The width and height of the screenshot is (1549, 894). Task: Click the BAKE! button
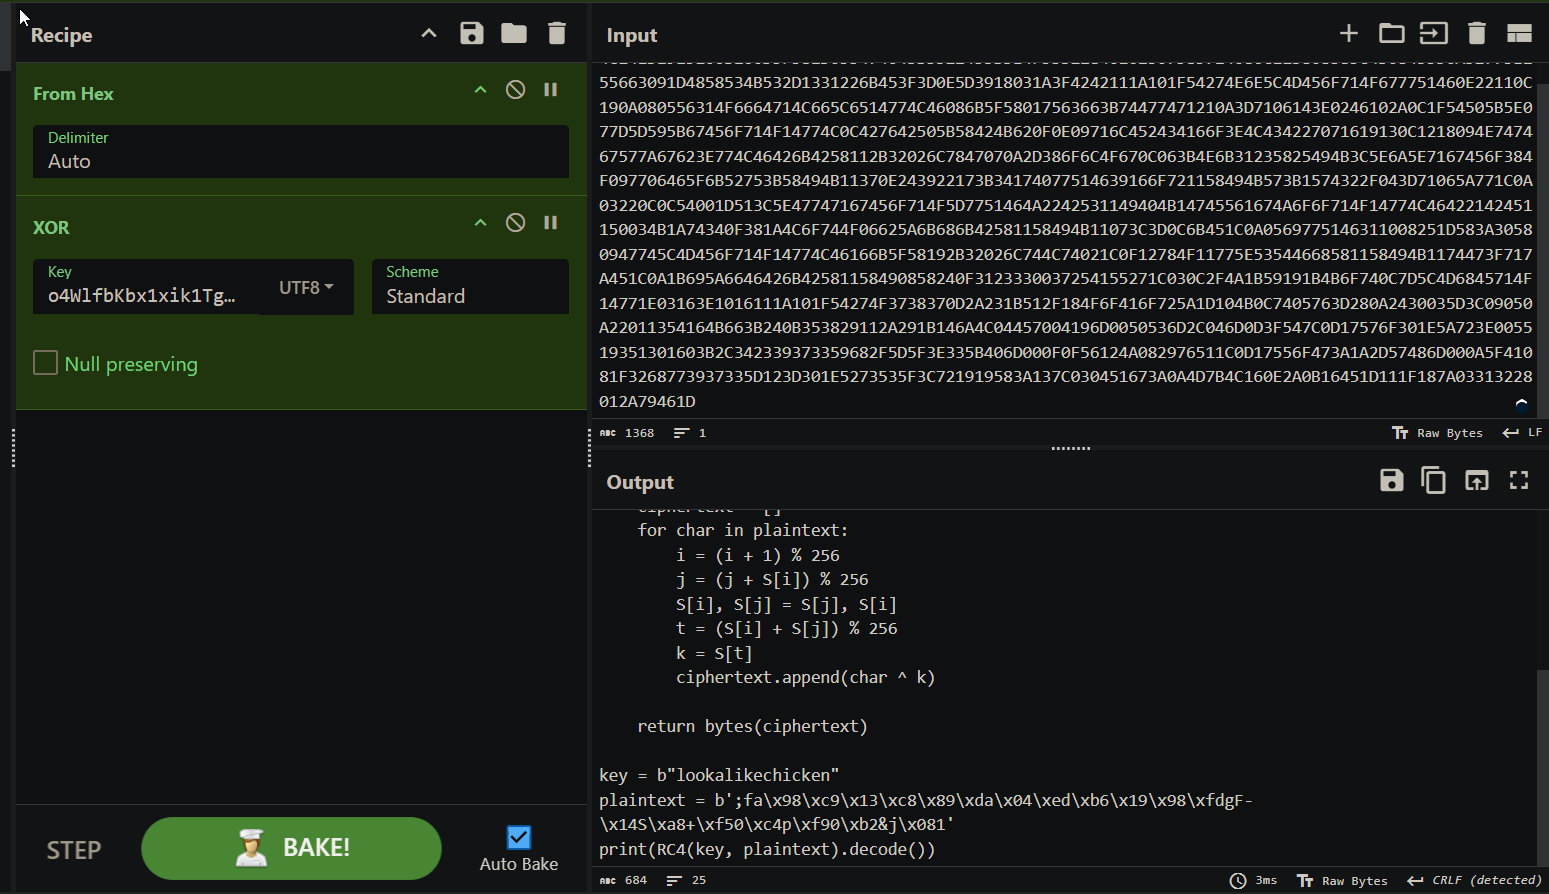pos(291,848)
